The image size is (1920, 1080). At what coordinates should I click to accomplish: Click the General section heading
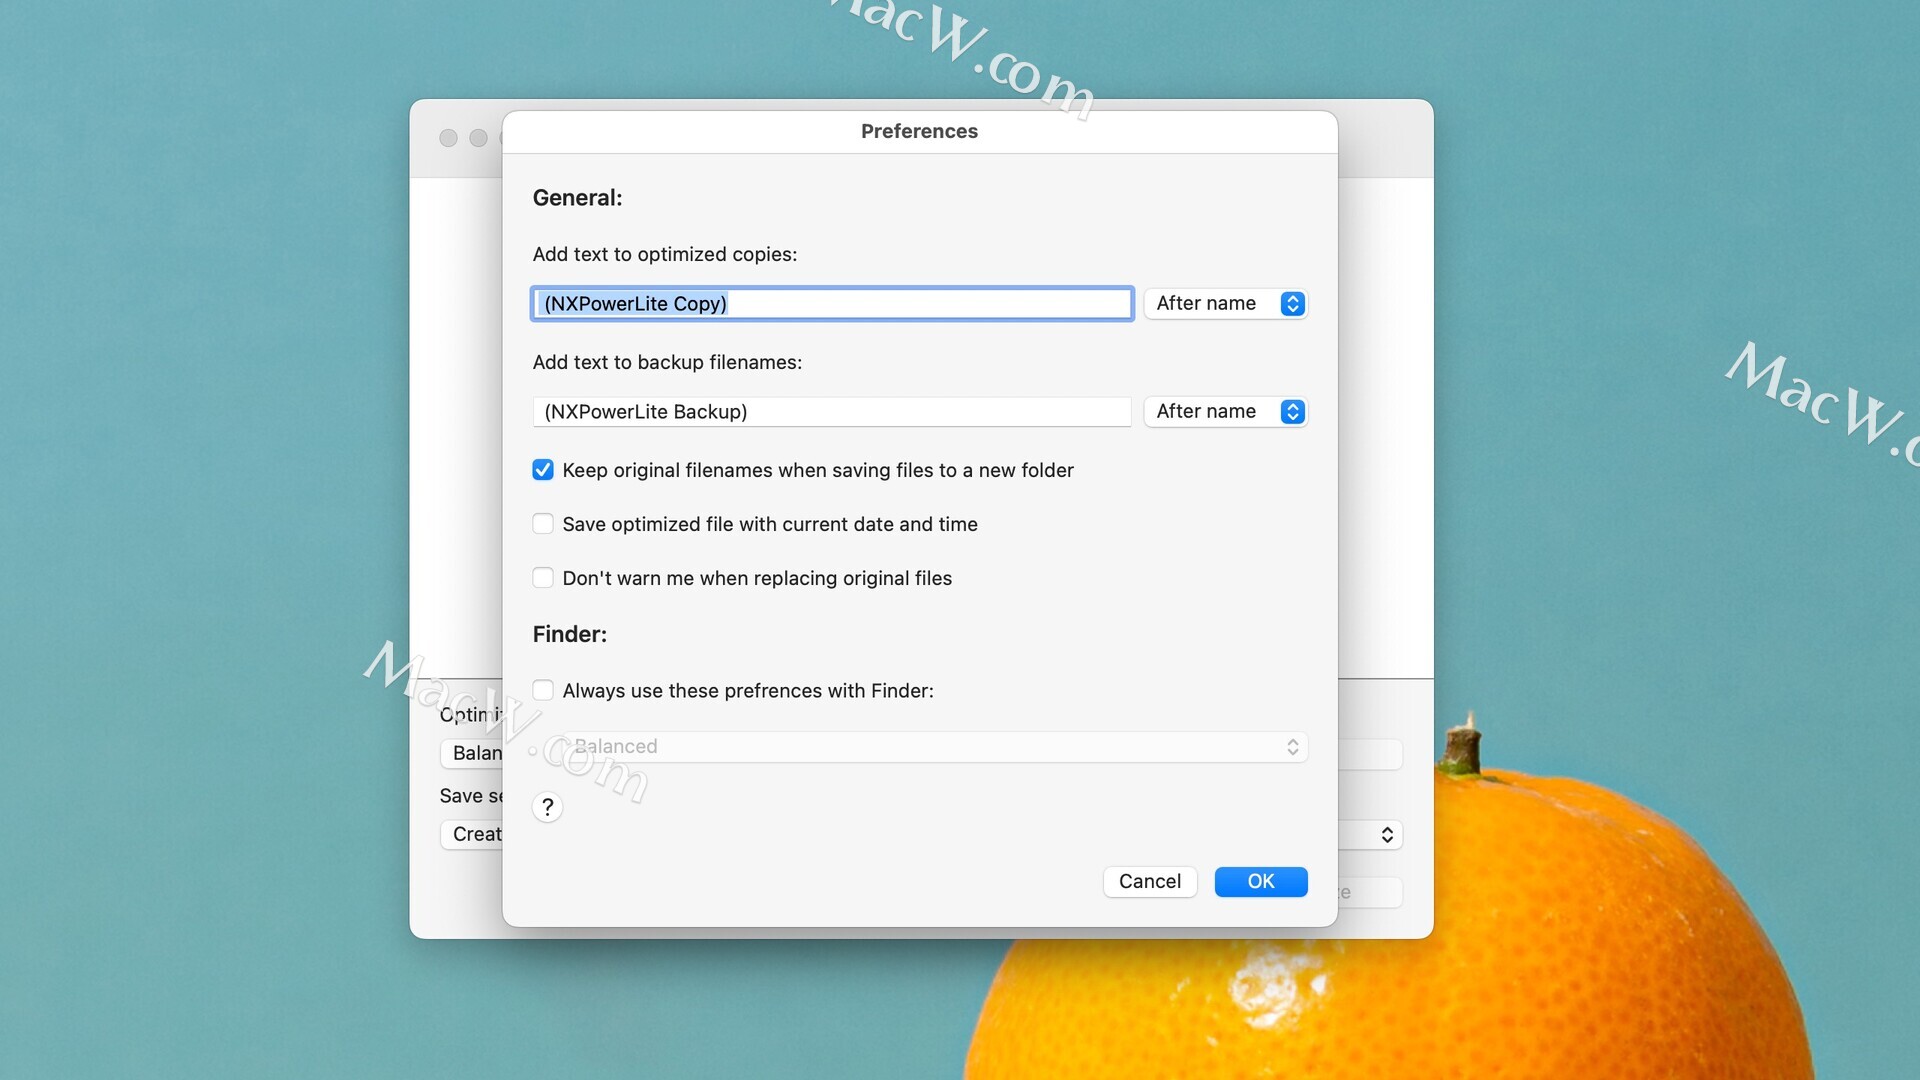coord(577,198)
